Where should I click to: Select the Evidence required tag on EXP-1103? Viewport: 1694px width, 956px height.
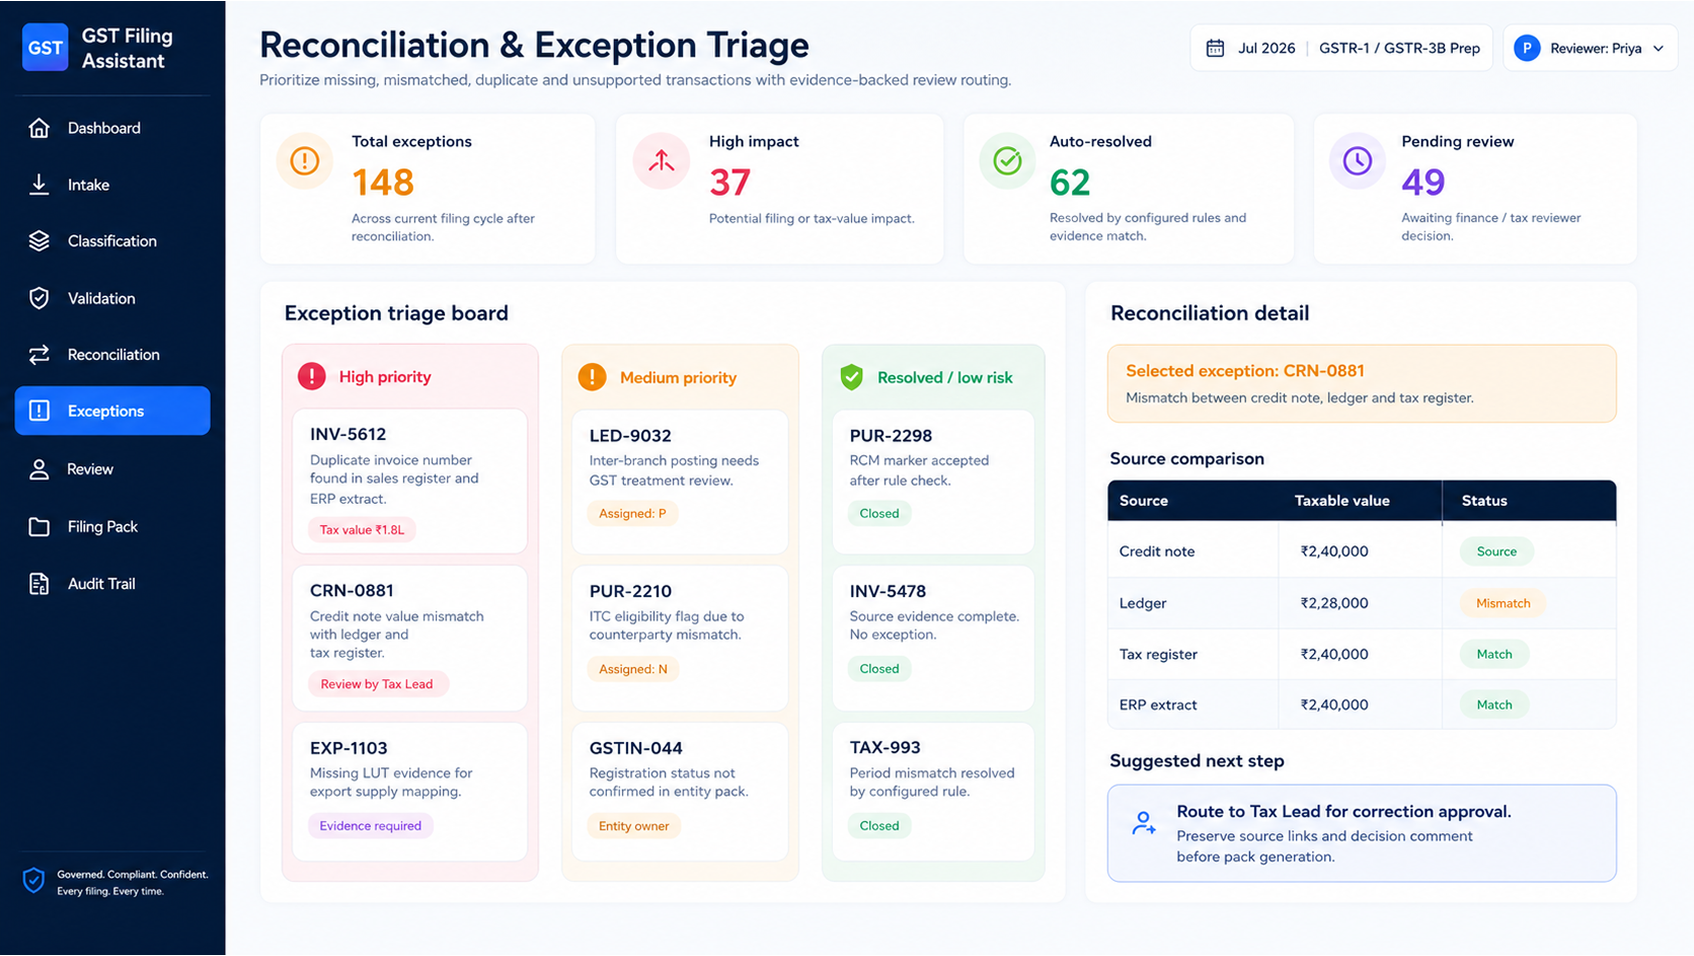[x=371, y=826]
